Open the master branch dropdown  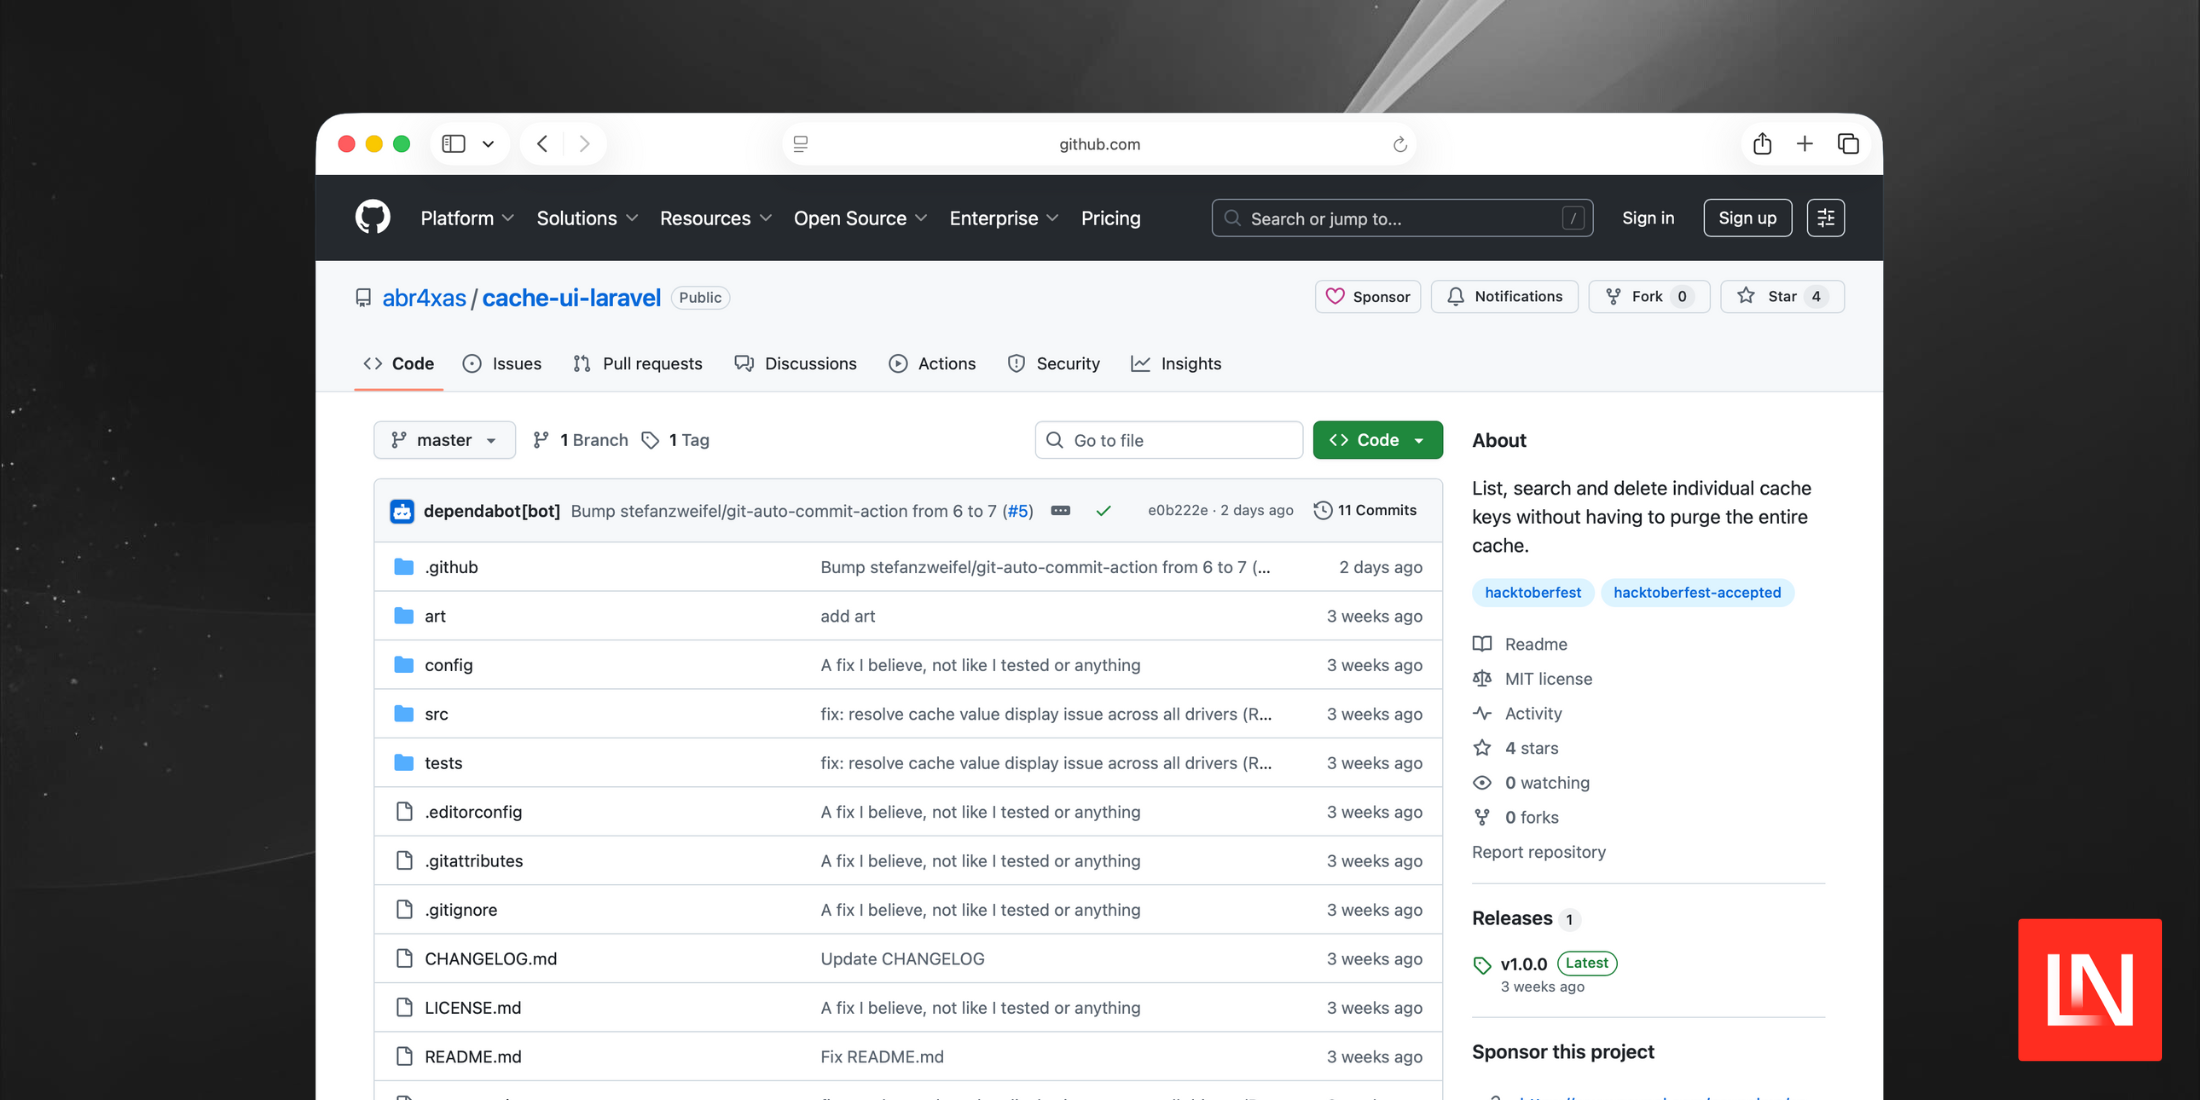coord(444,440)
